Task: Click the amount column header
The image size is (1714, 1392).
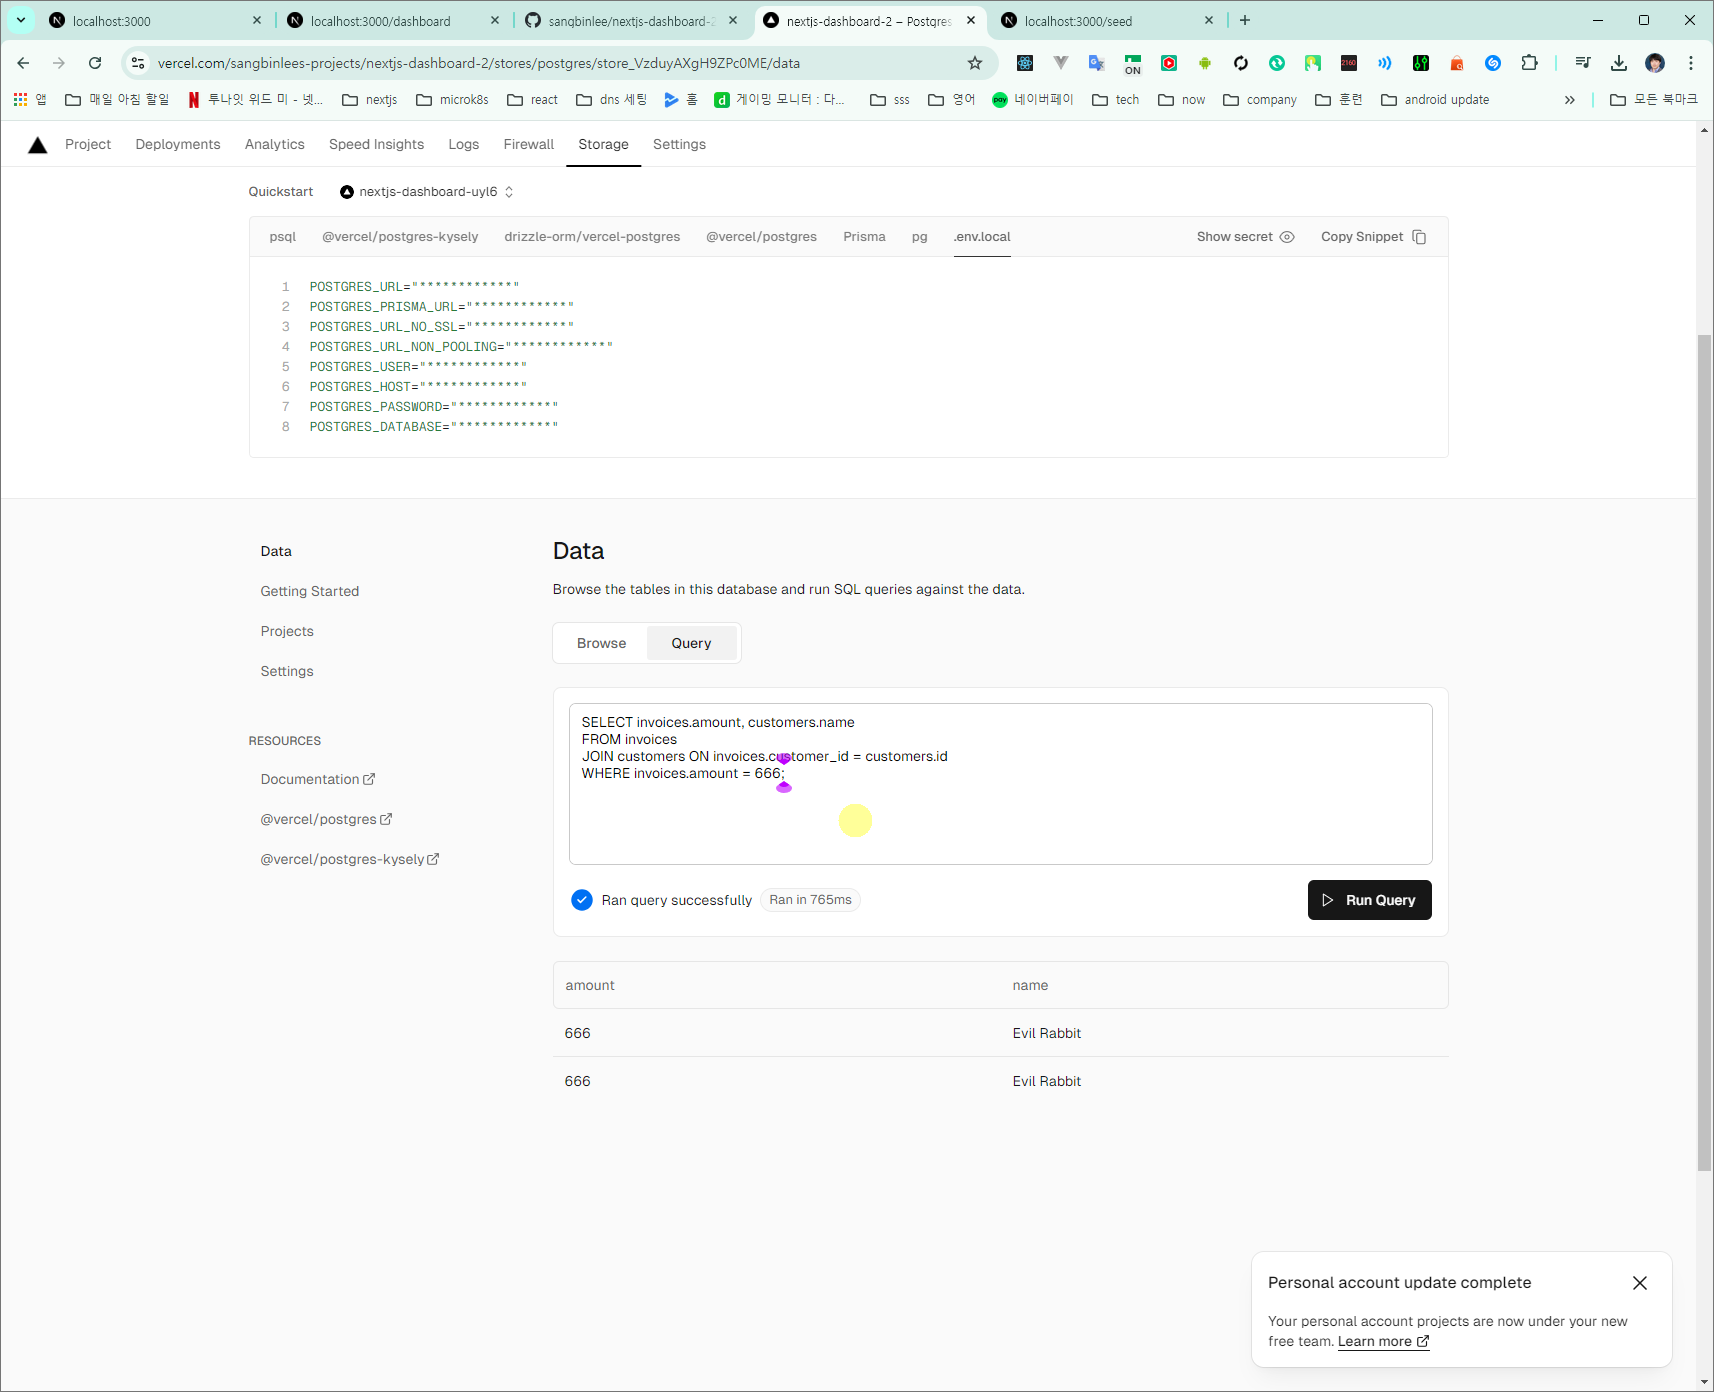Action: pos(590,985)
